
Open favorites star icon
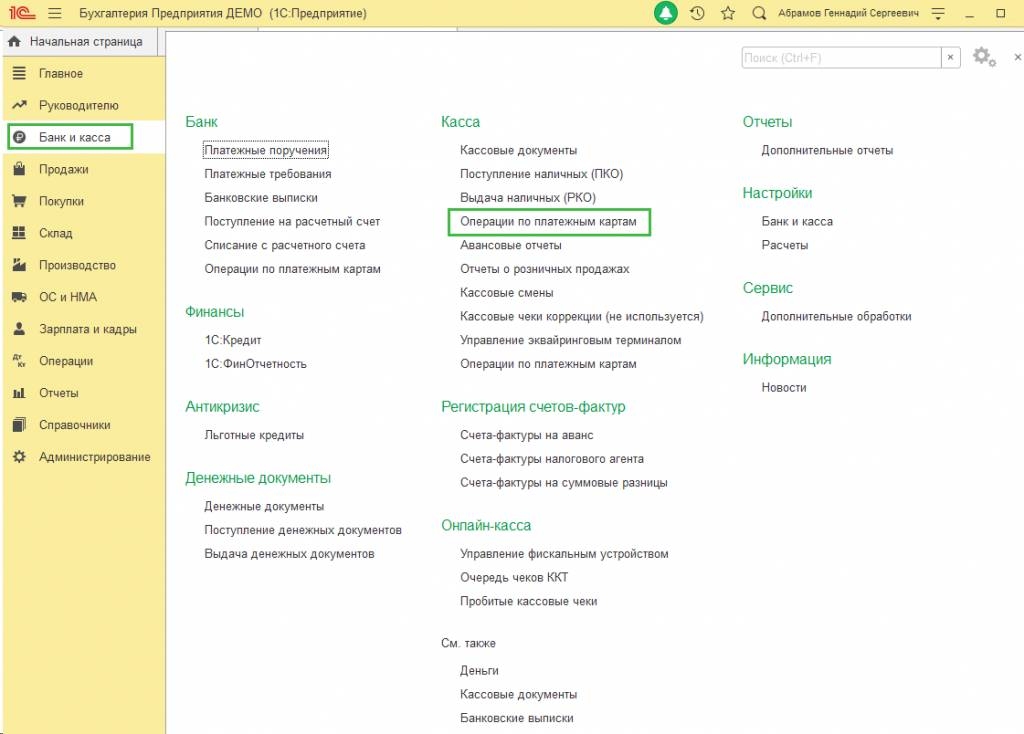[728, 13]
